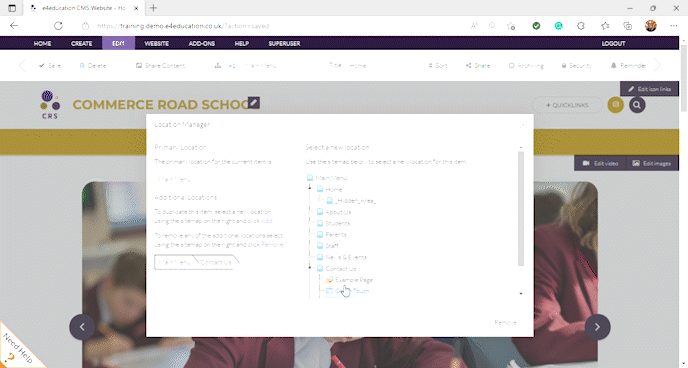Click the browser favorites star icon
Viewport: 688px width, 368px height.
[605, 26]
